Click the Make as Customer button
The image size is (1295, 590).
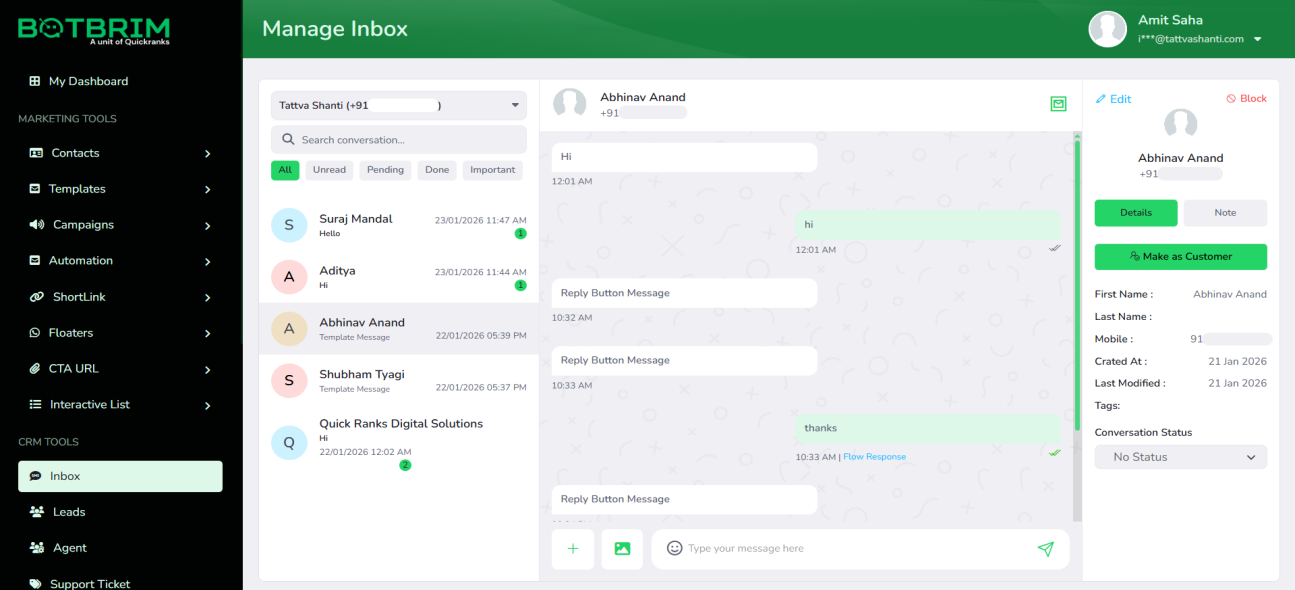pos(1180,257)
